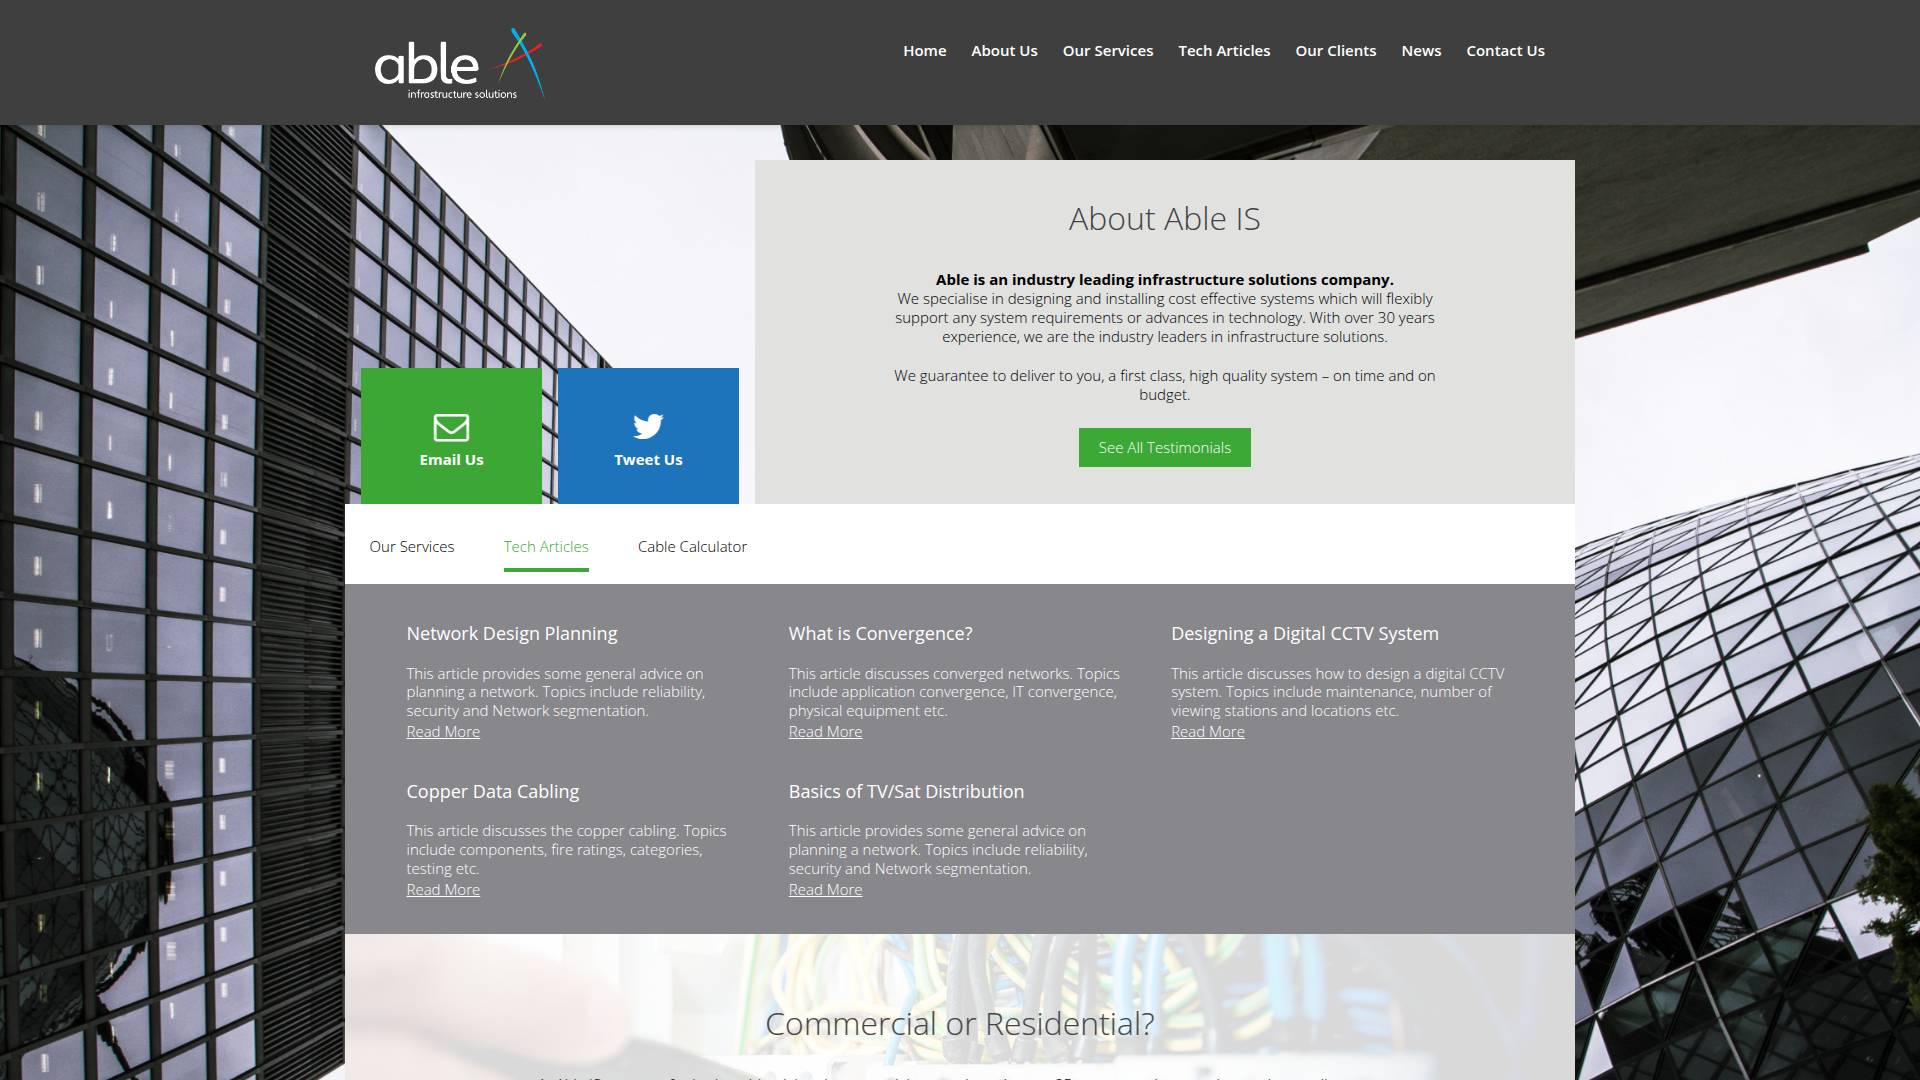Click the envelope icon in Email Us tile
1920x1080 pixels.
tap(451, 427)
